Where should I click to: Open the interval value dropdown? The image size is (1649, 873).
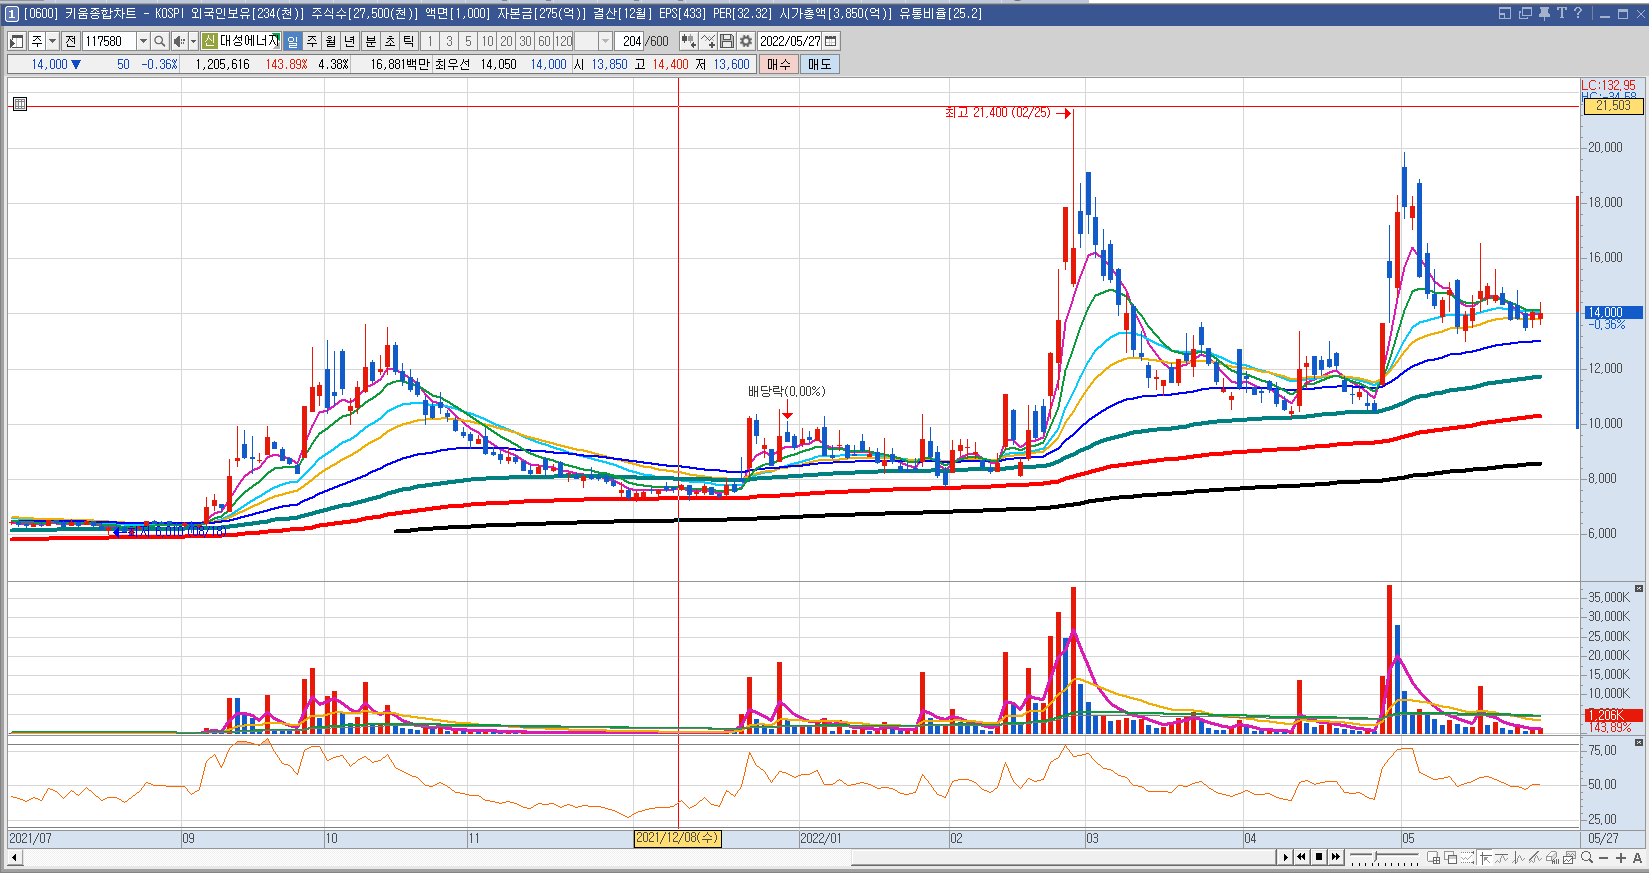point(605,41)
